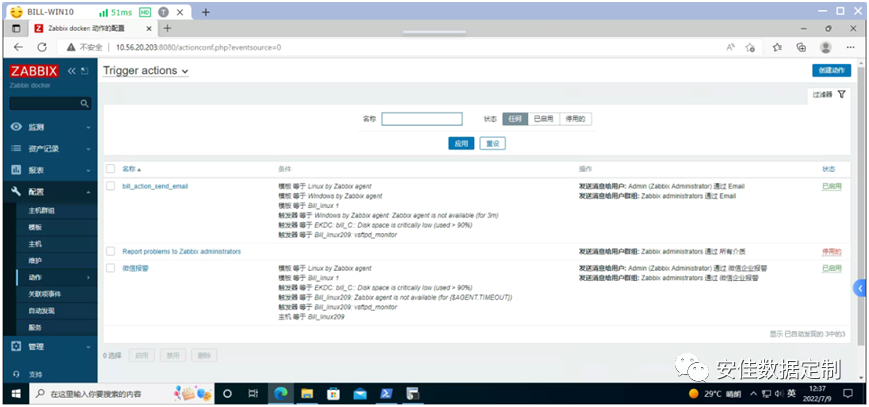Click the browser back arrow
The width and height of the screenshot is (869, 407).
tap(18, 47)
